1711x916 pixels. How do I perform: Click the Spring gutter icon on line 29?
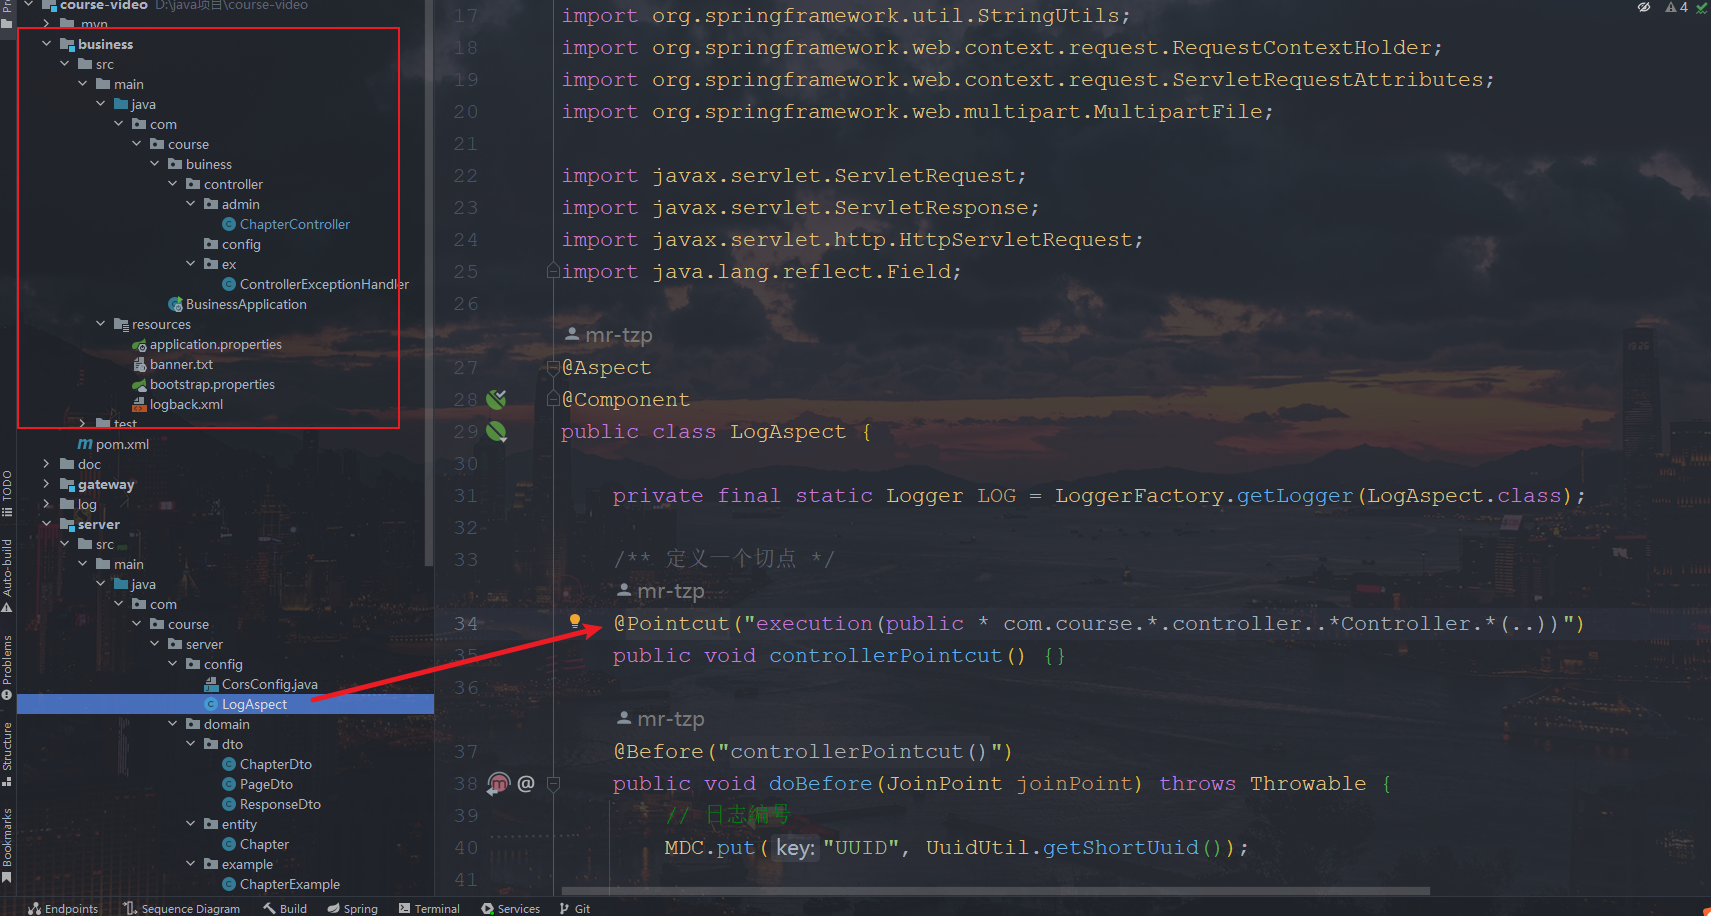(496, 432)
